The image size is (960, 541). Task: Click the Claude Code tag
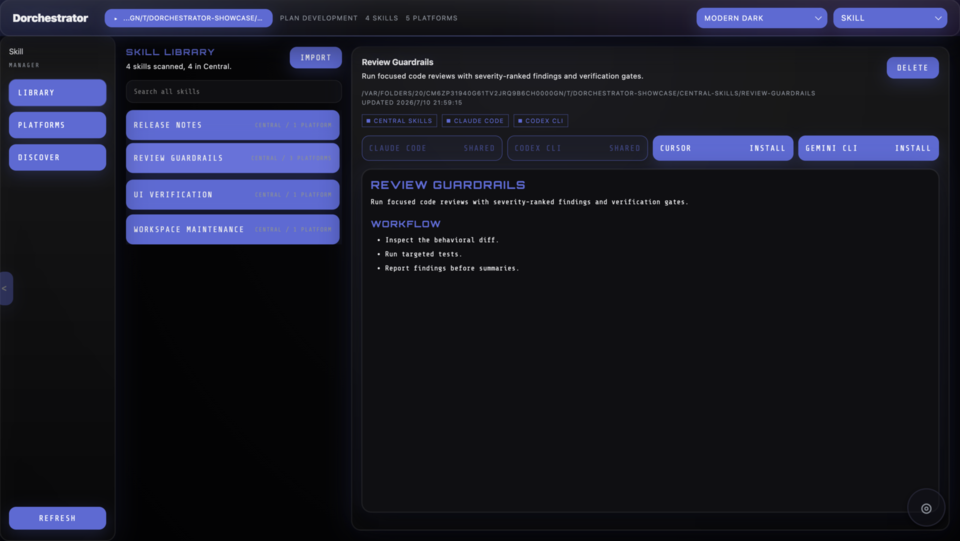pos(475,121)
